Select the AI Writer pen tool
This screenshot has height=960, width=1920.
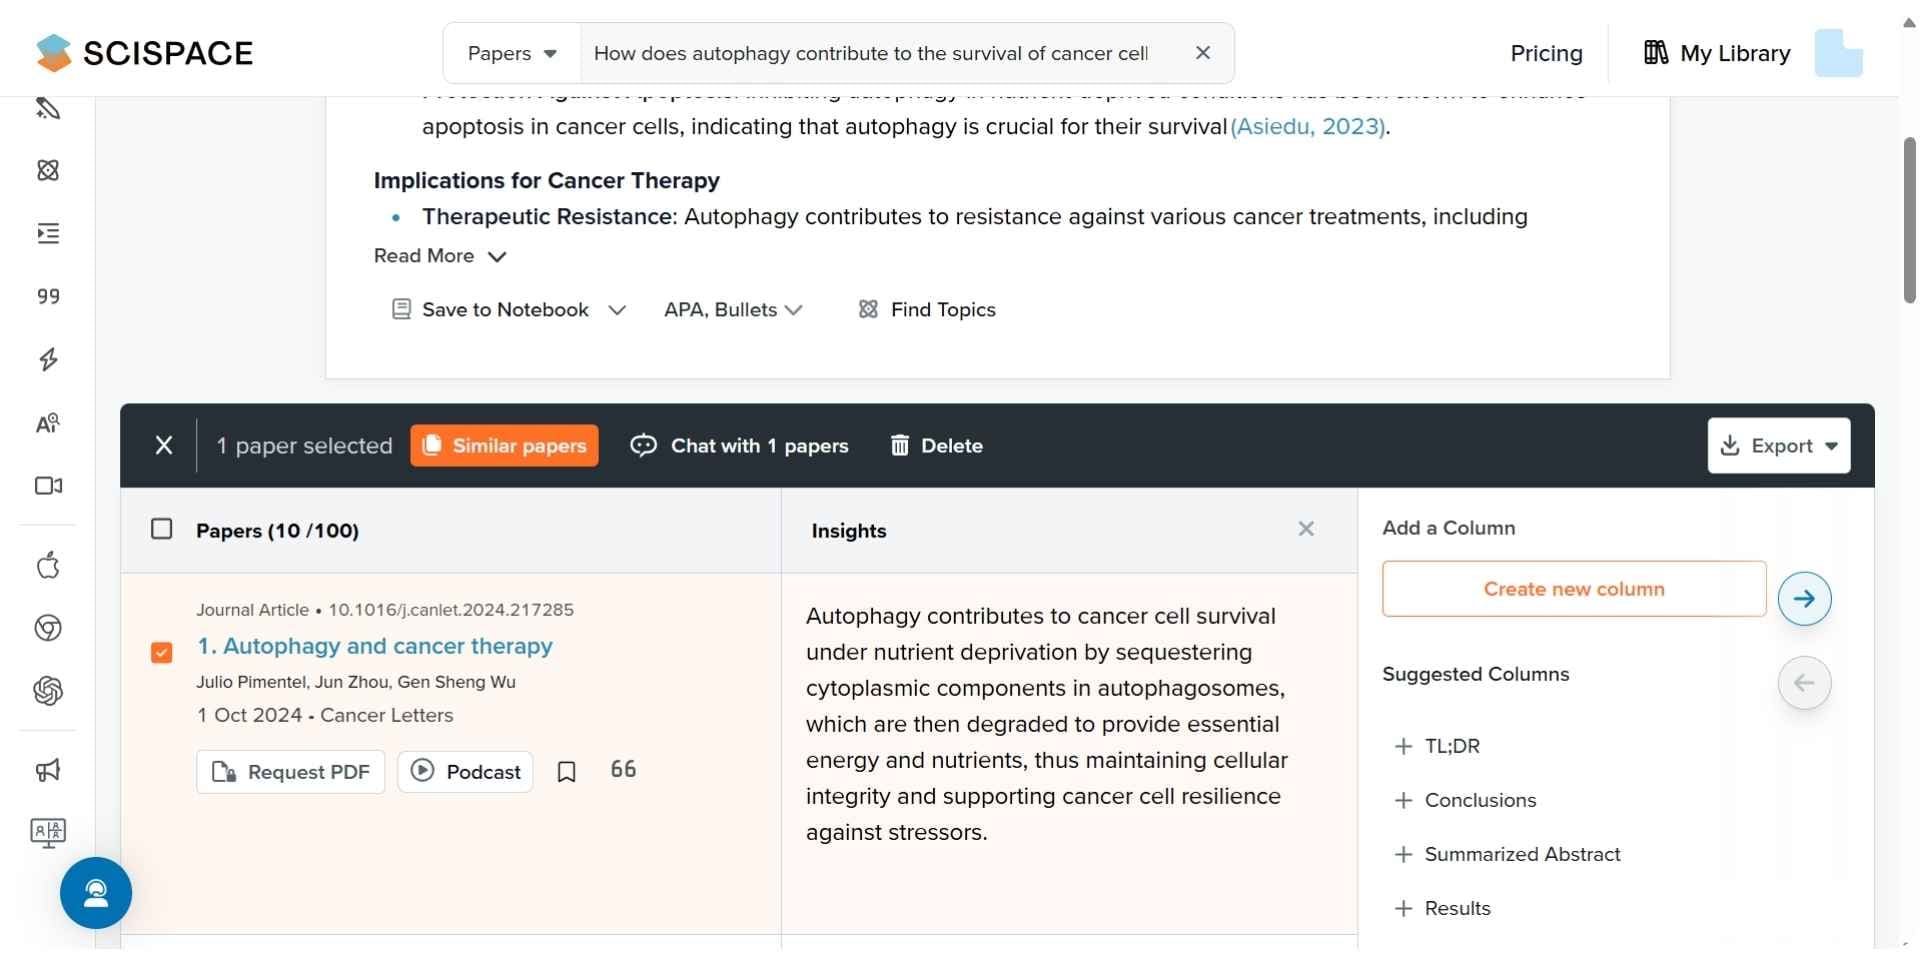point(47,108)
